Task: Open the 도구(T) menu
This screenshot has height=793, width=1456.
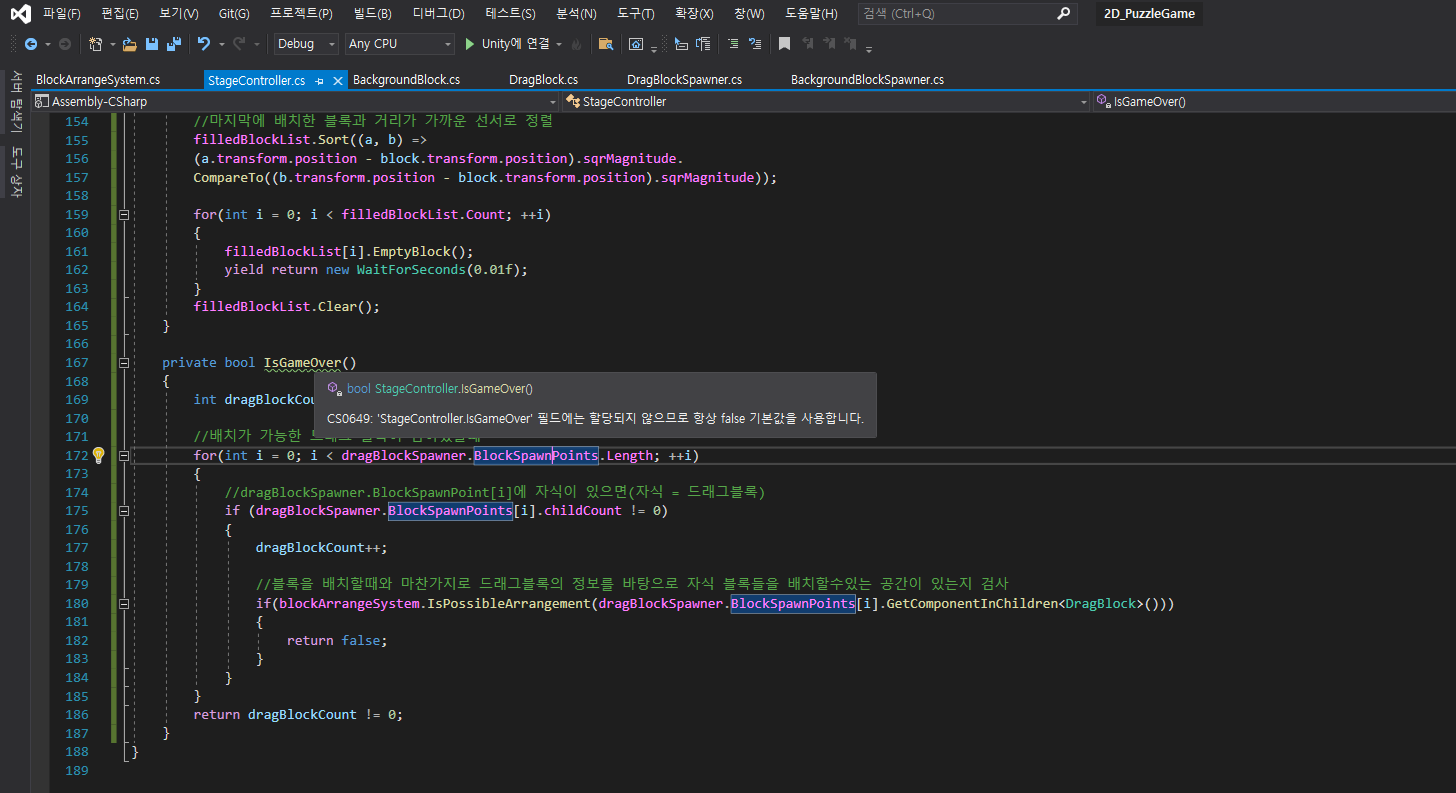Action: pyautogui.click(x=636, y=14)
